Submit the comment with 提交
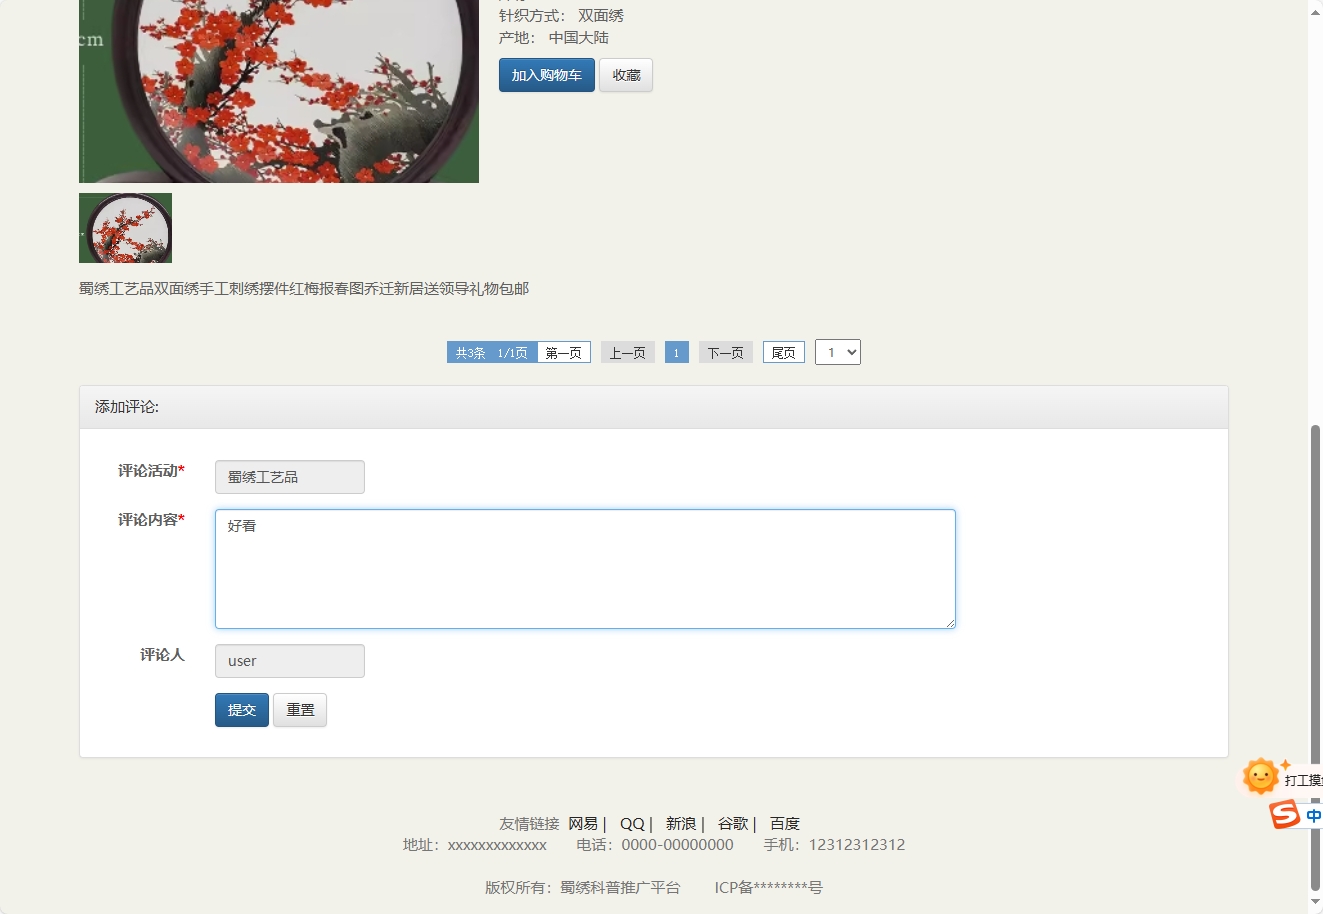The height and width of the screenshot is (914, 1323). tap(241, 710)
